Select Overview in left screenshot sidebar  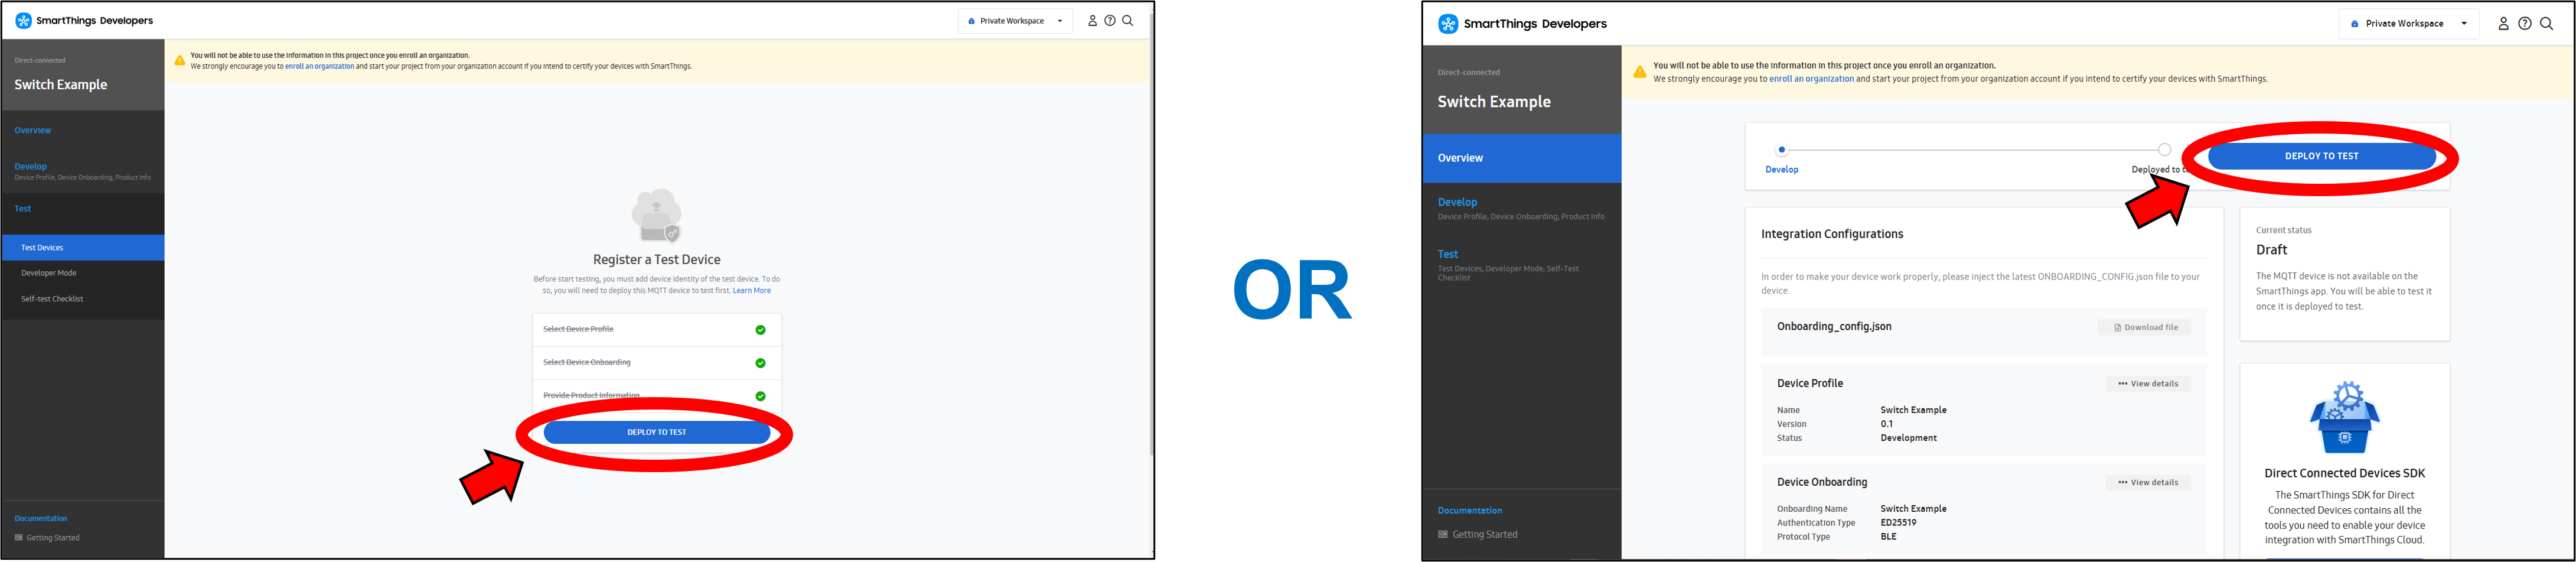tap(33, 131)
